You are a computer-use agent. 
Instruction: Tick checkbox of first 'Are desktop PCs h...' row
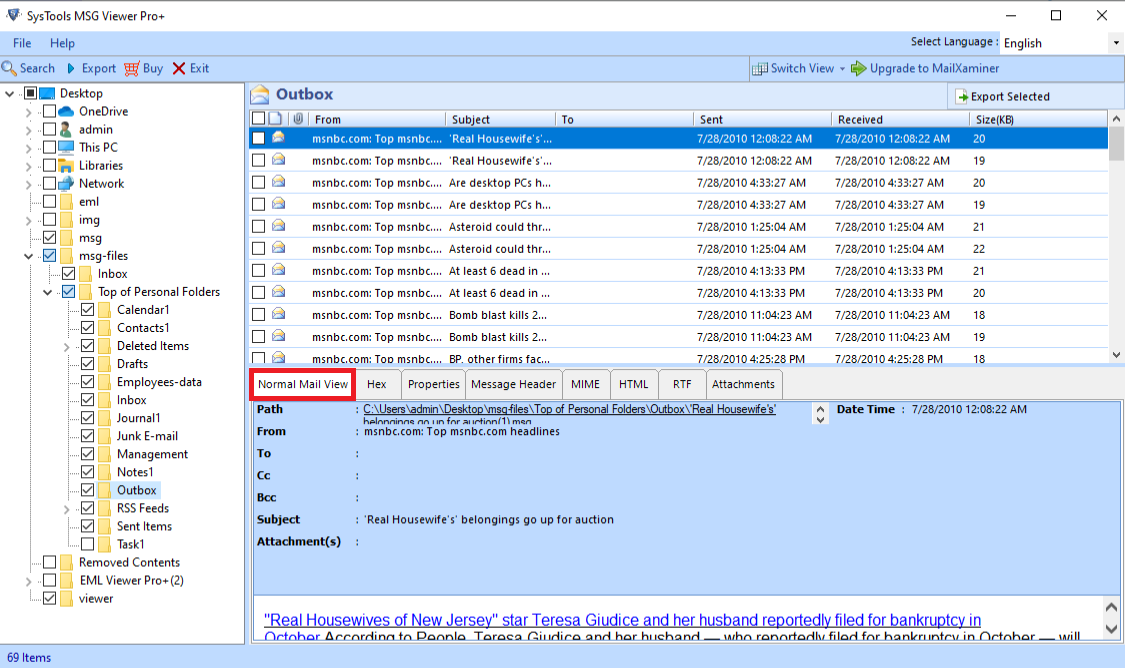(258, 182)
